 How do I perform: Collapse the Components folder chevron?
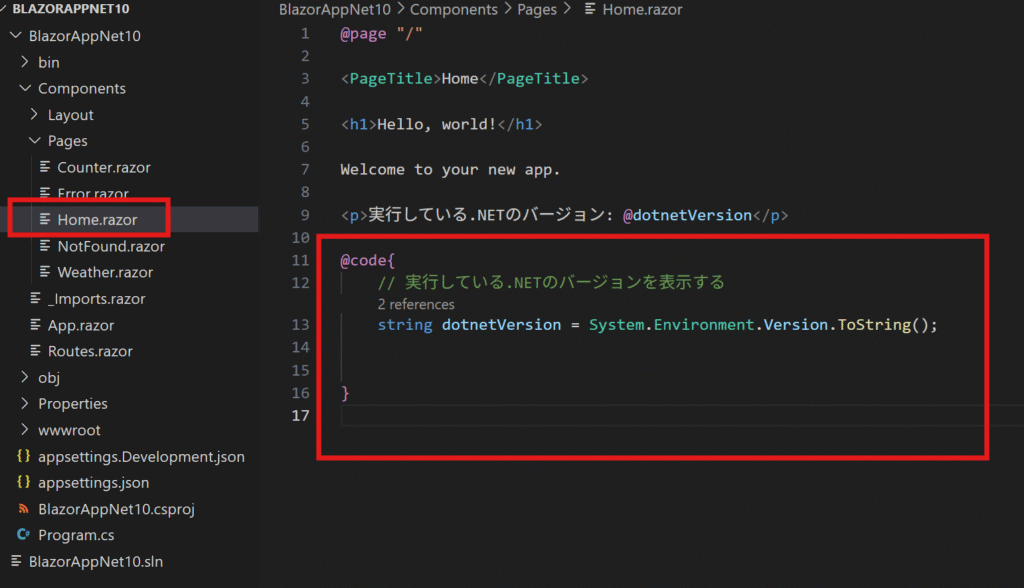(25, 88)
